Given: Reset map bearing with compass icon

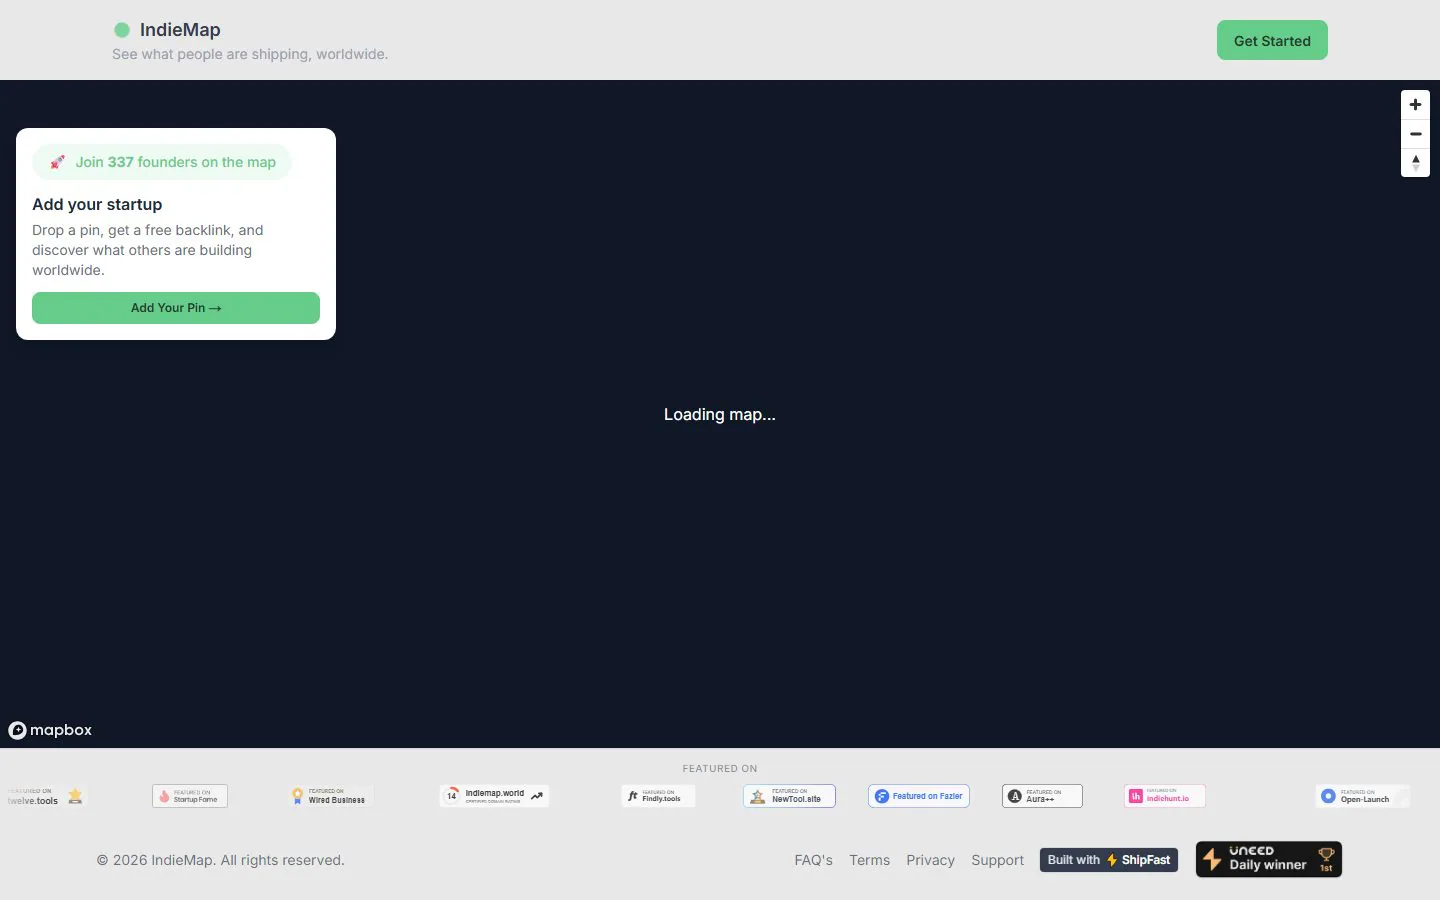Looking at the screenshot, I should [1415, 163].
